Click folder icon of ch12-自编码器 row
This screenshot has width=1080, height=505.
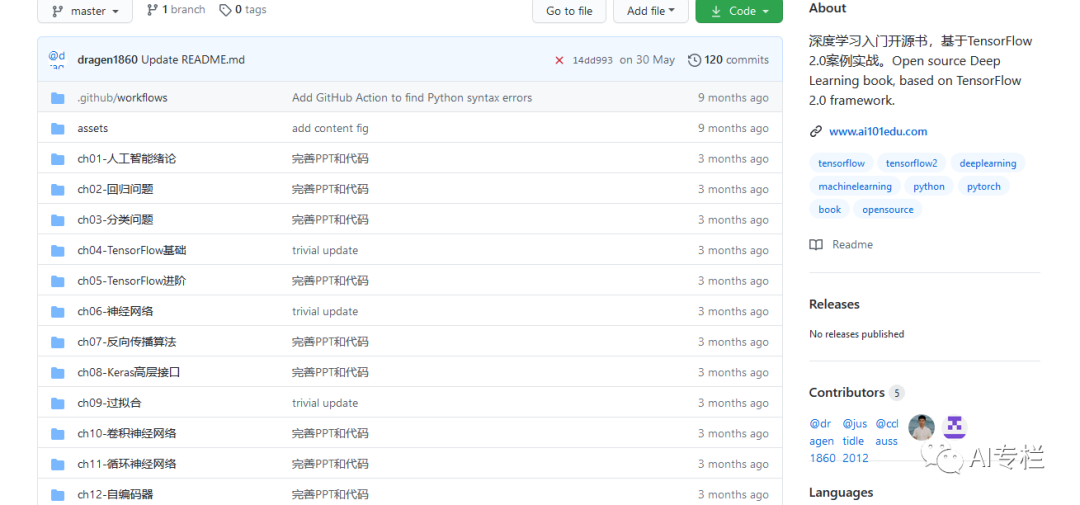pyautogui.click(x=58, y=495)
